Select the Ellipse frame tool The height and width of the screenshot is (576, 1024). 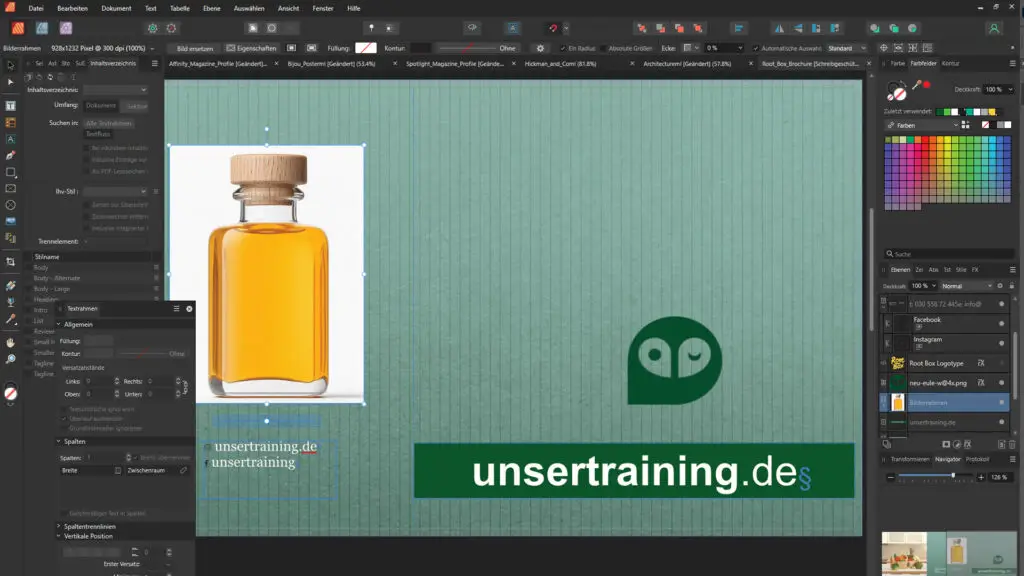(10, 205)
